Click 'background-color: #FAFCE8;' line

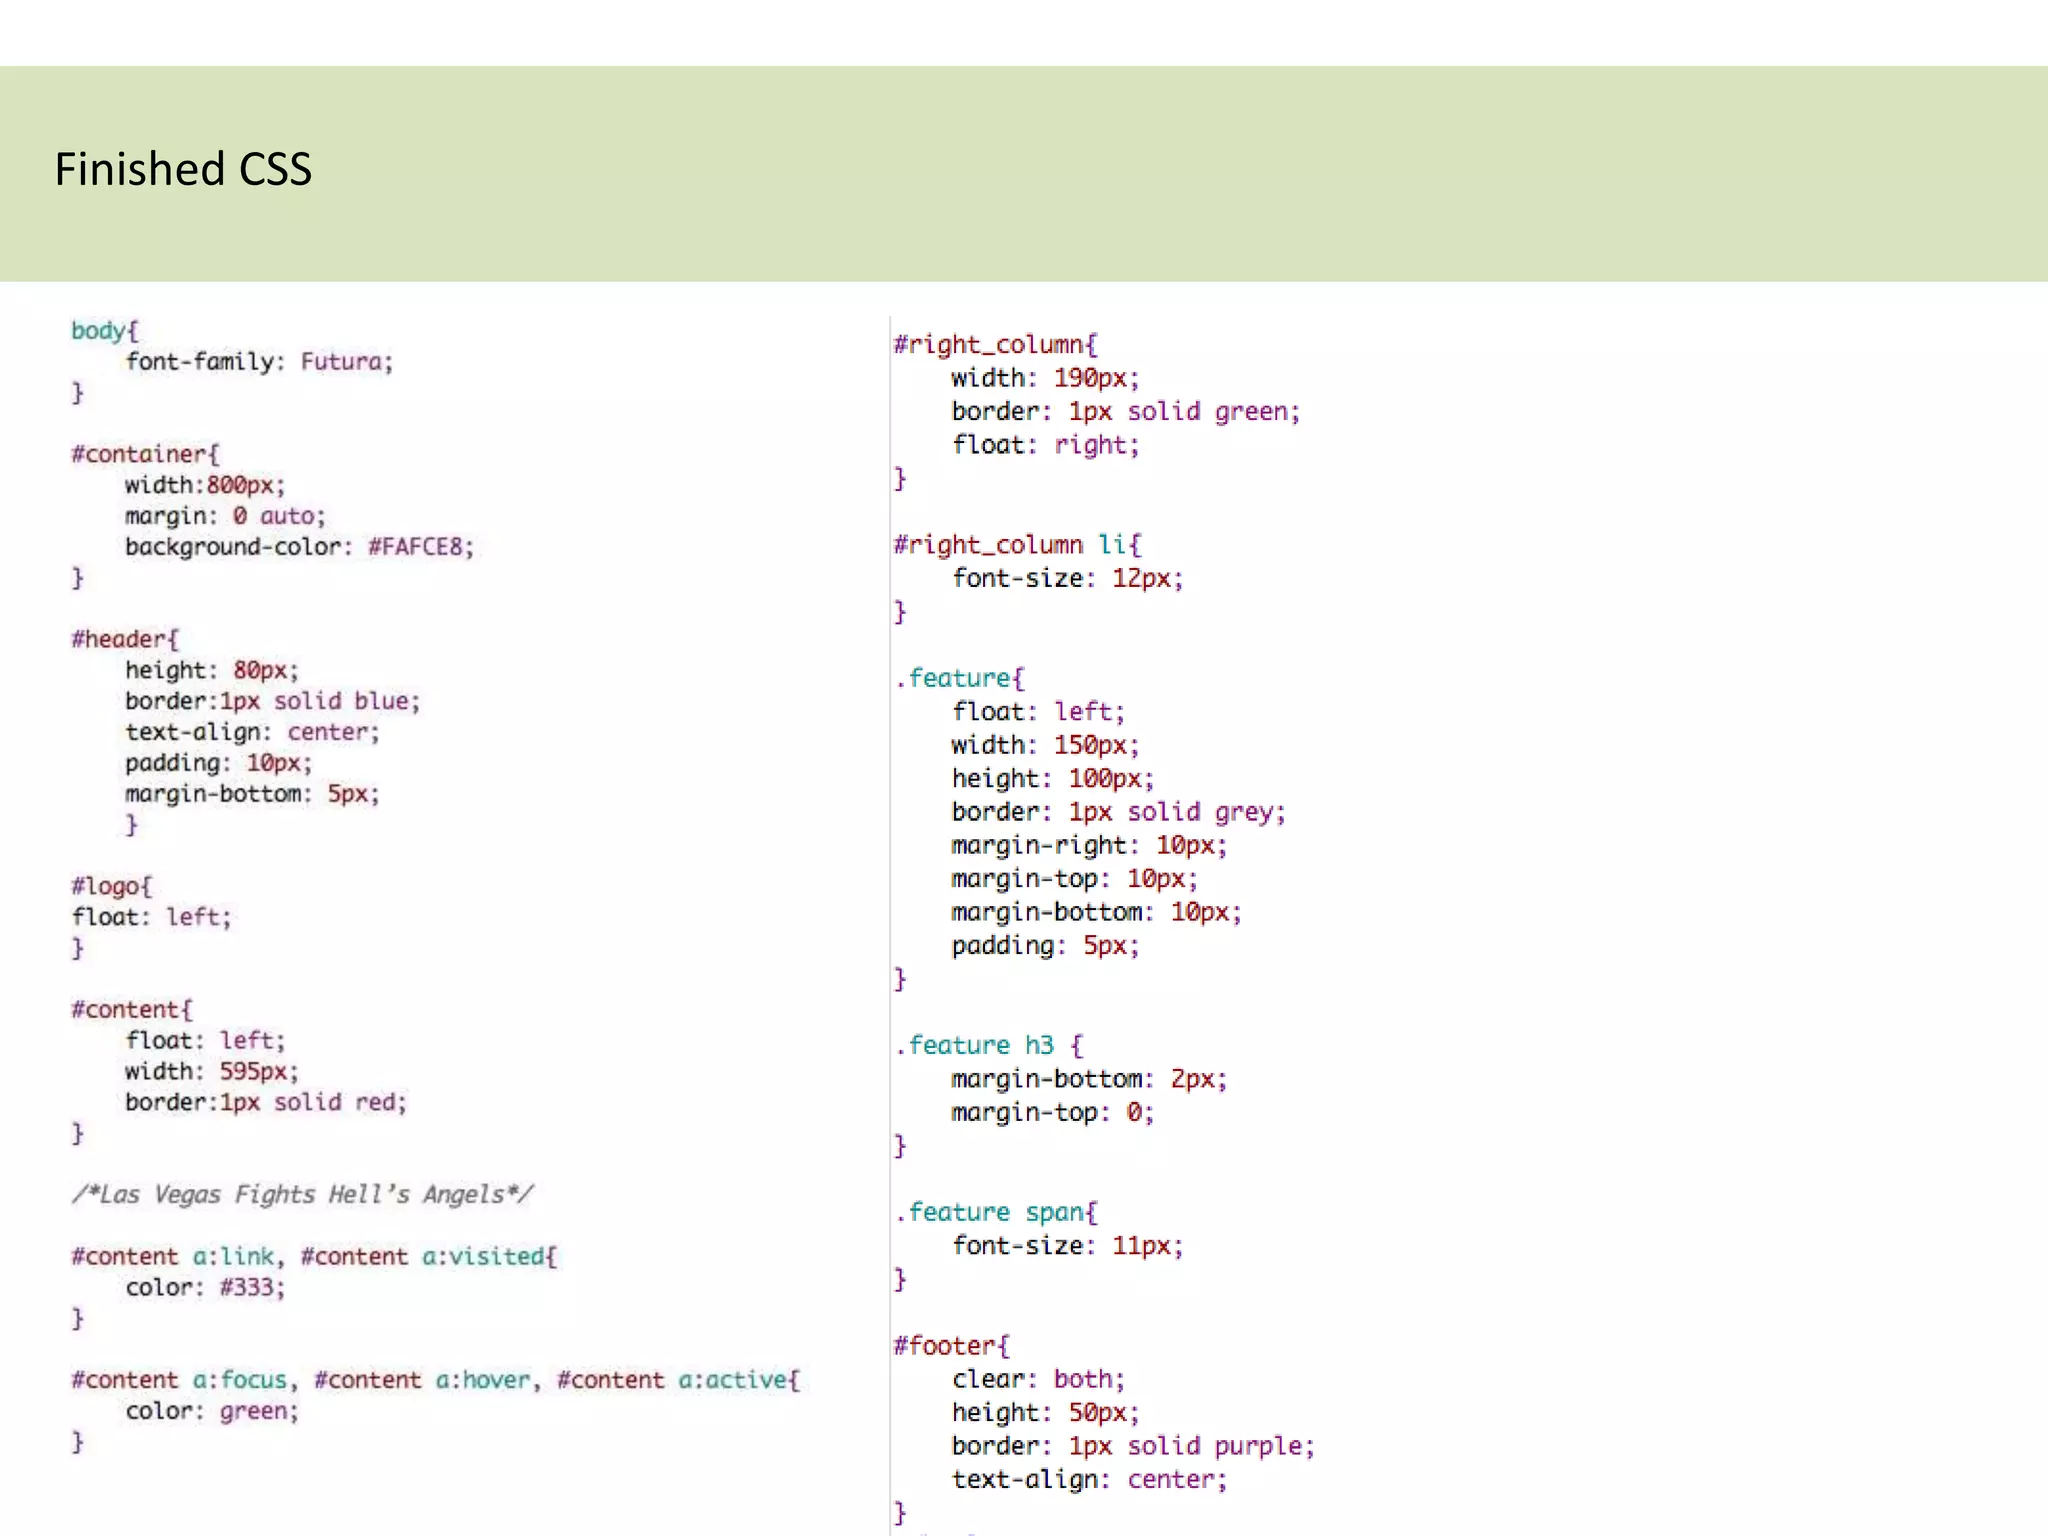(300, 547)
